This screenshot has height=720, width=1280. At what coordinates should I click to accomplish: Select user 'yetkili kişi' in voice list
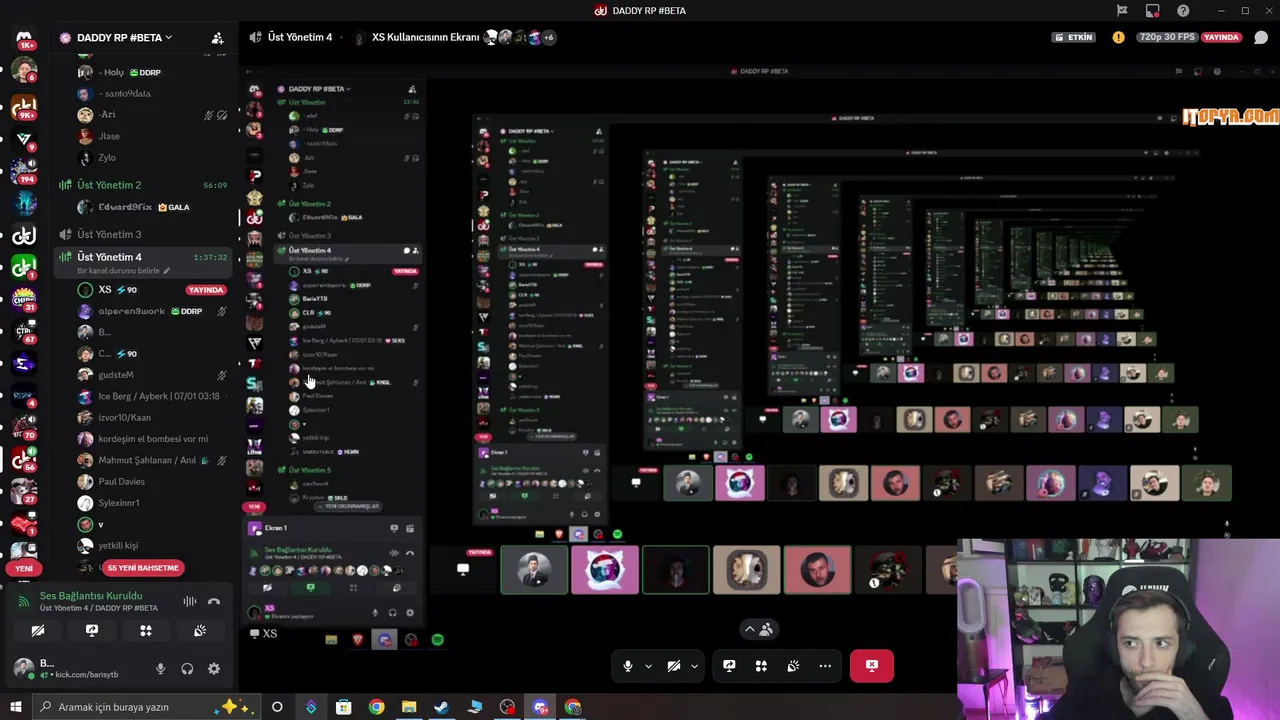[150, 545]
